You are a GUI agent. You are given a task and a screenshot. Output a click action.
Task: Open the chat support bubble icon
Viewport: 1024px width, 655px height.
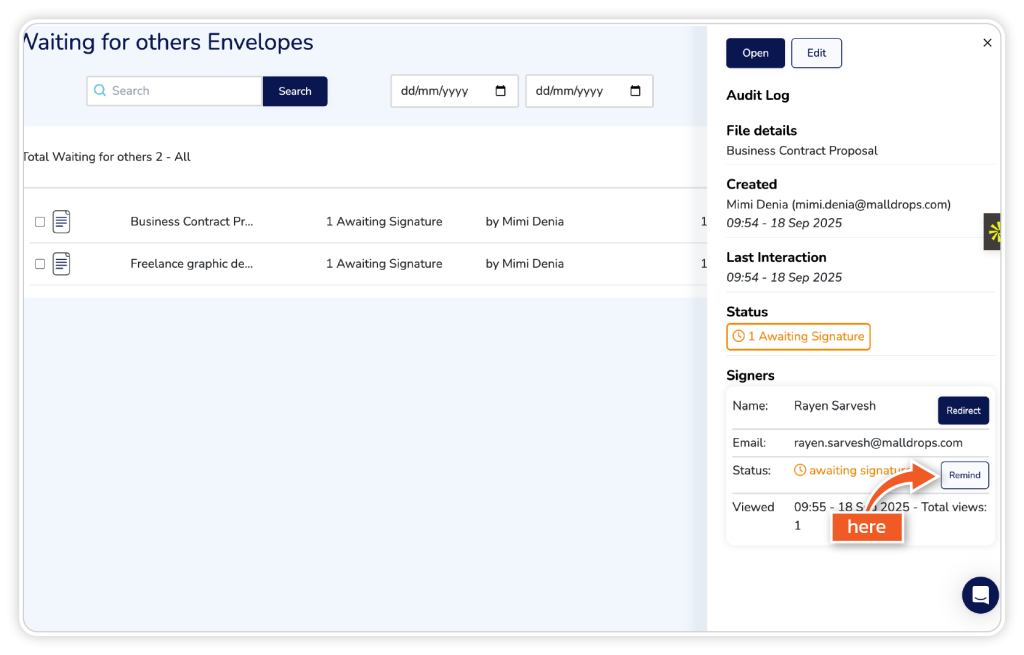[x=980, y=595]
